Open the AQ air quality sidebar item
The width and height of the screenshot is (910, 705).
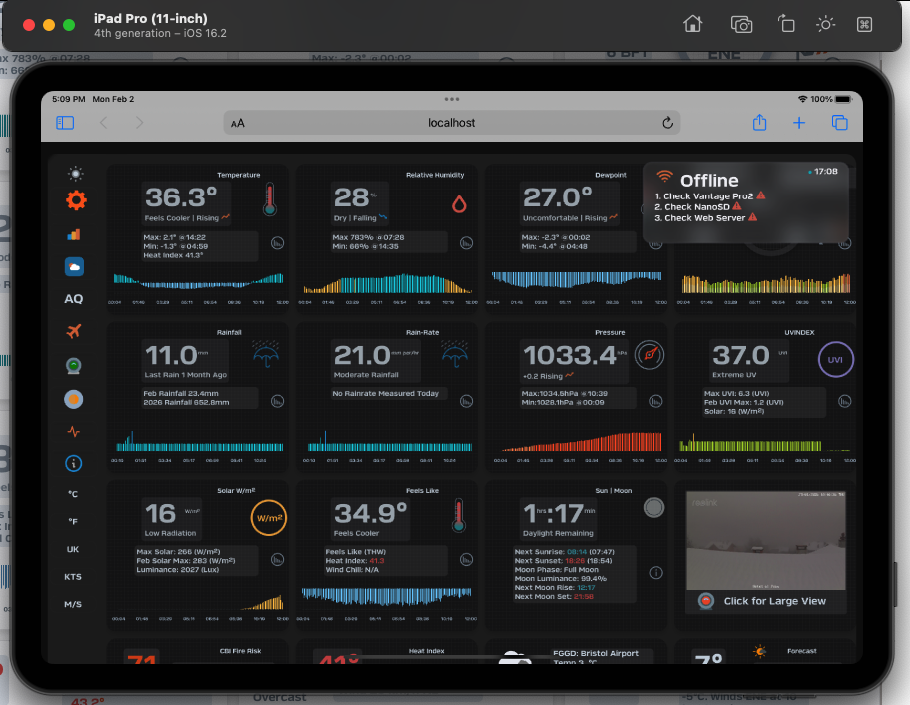click(x=74, y=299)
